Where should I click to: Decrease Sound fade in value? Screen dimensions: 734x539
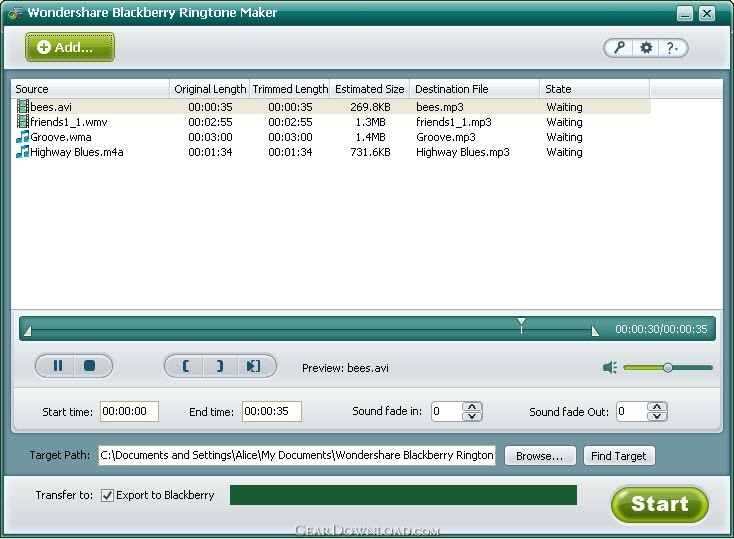click(472, 416)
